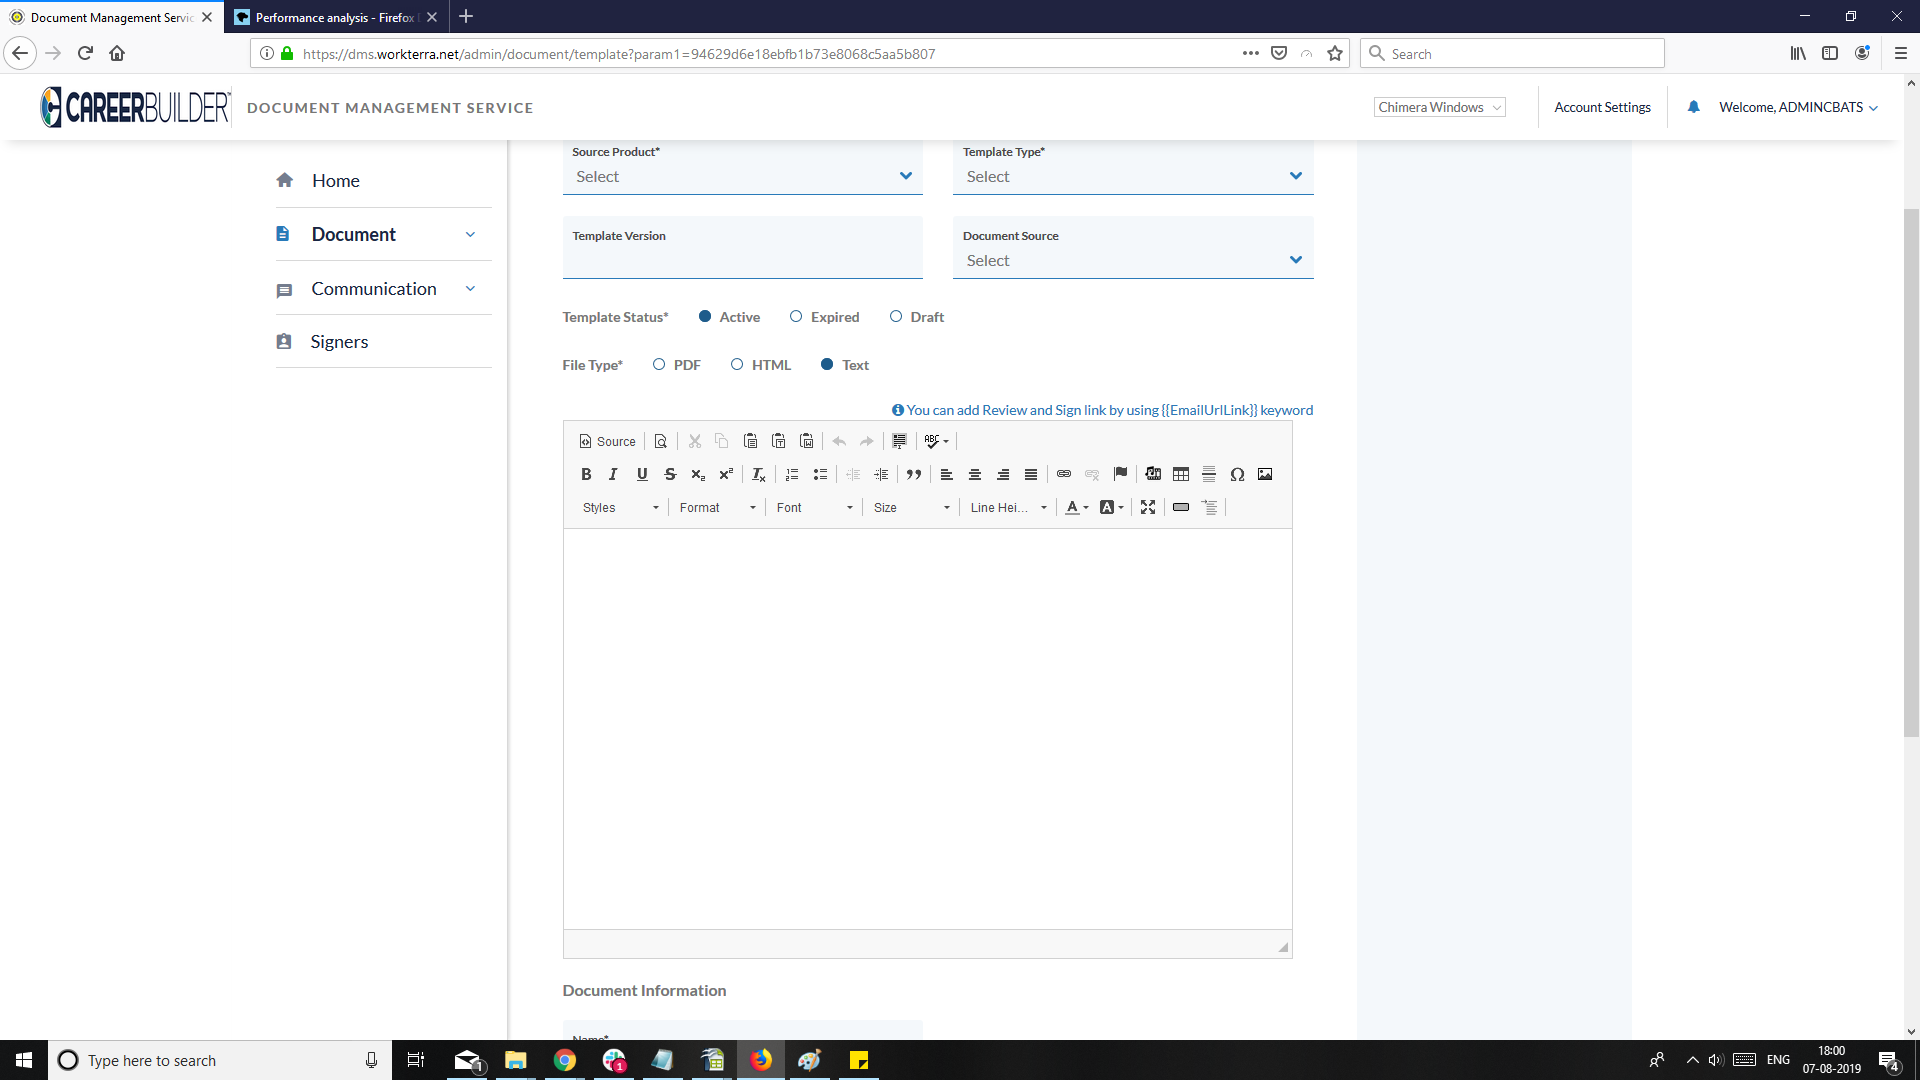1920x1080 pixels.
Task: Choose Text file type
Action: (x=827, y=365)
